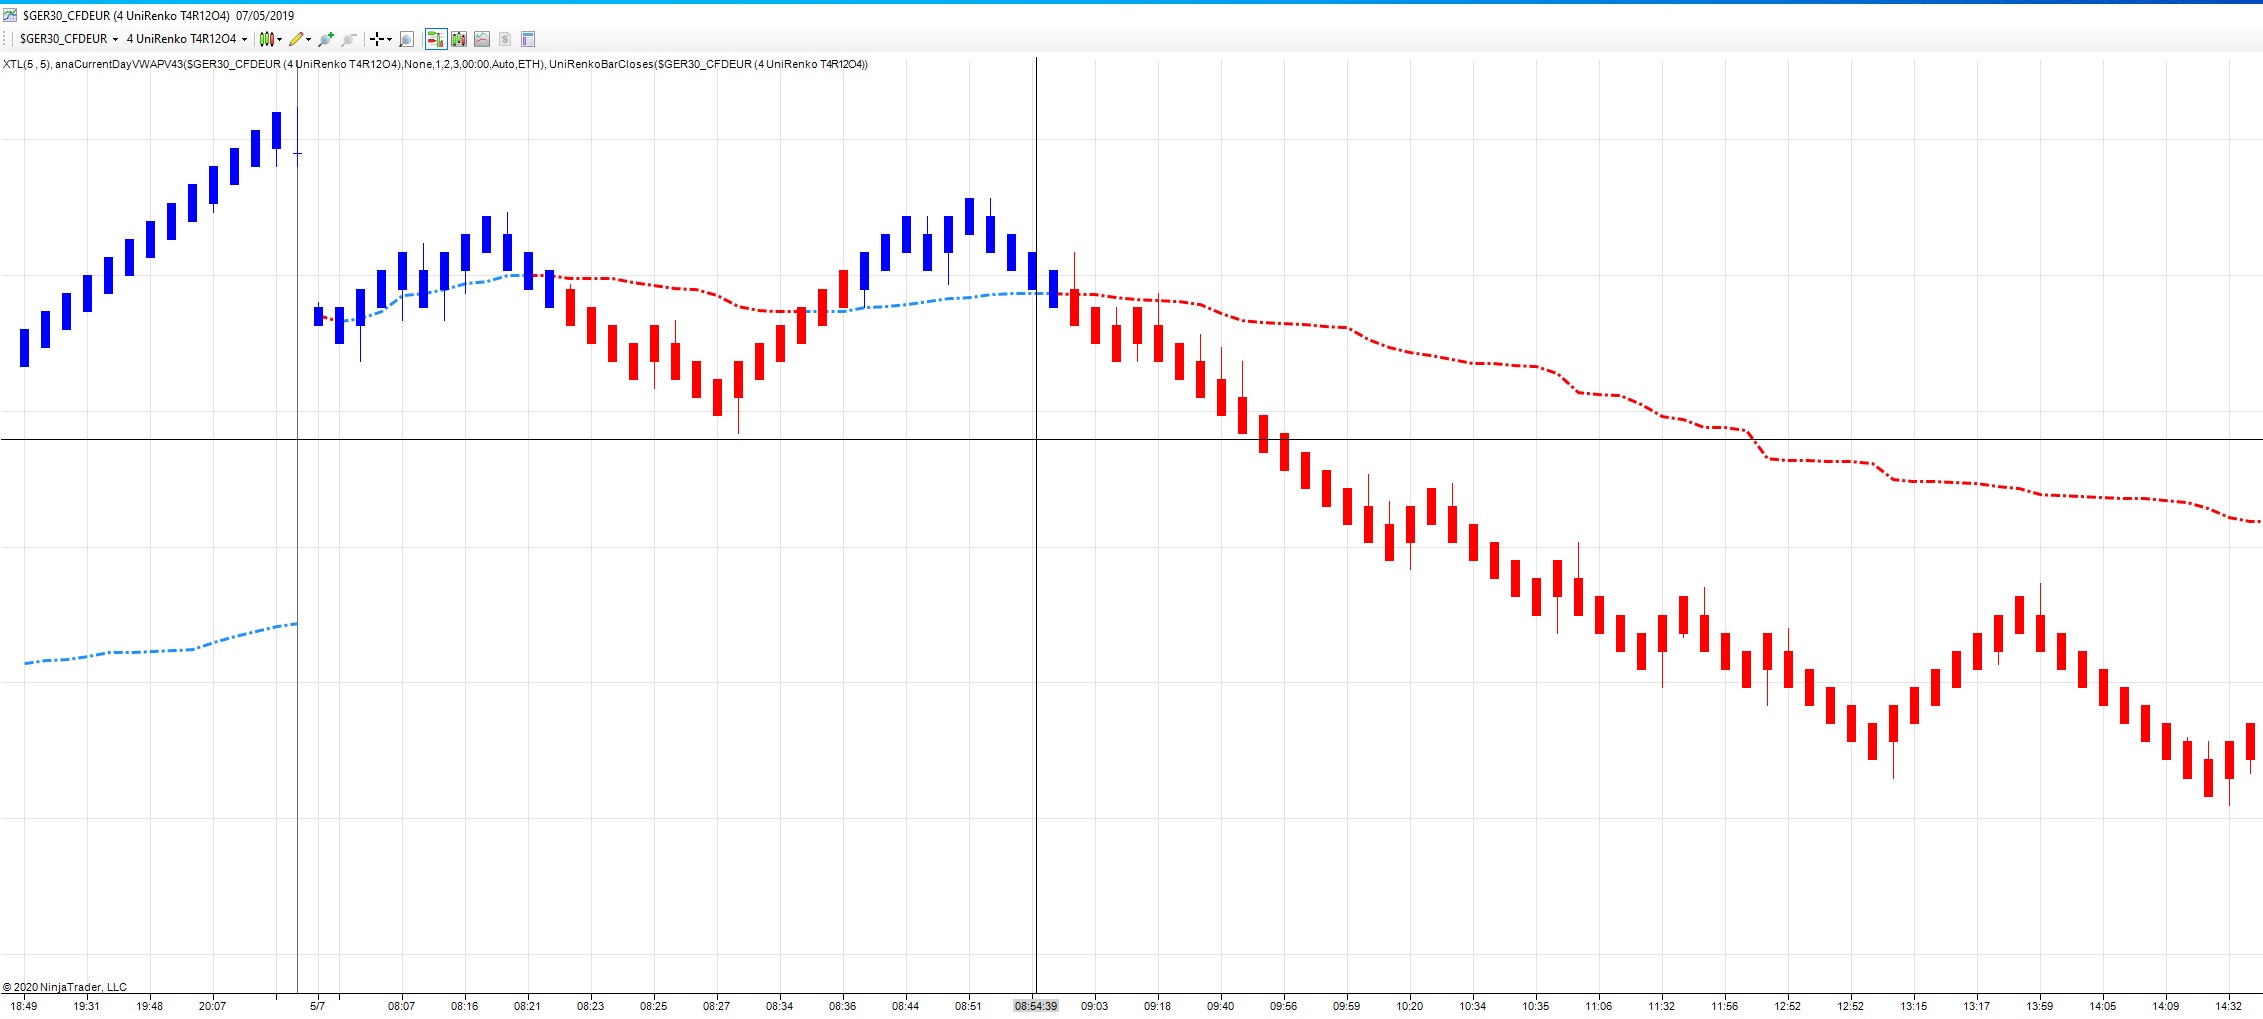Click the 09:18 time axis label

point(1158,1006)
